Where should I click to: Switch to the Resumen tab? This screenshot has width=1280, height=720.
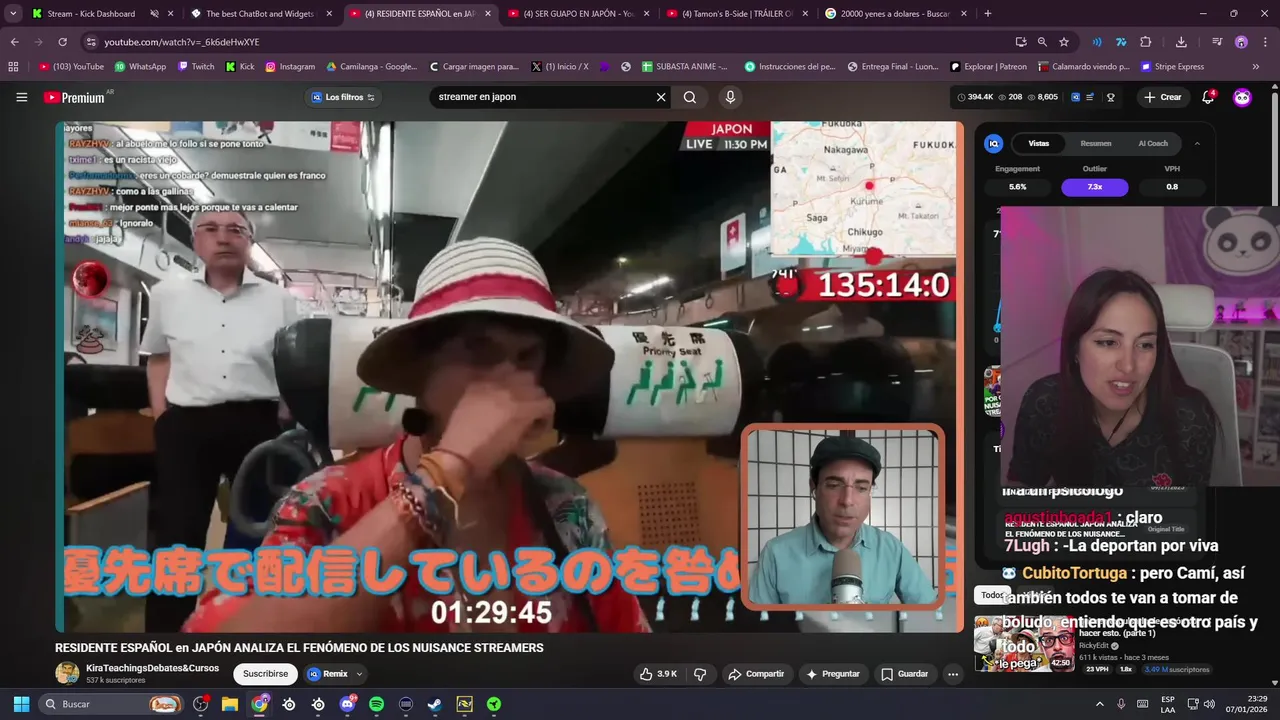[1096, 143]
